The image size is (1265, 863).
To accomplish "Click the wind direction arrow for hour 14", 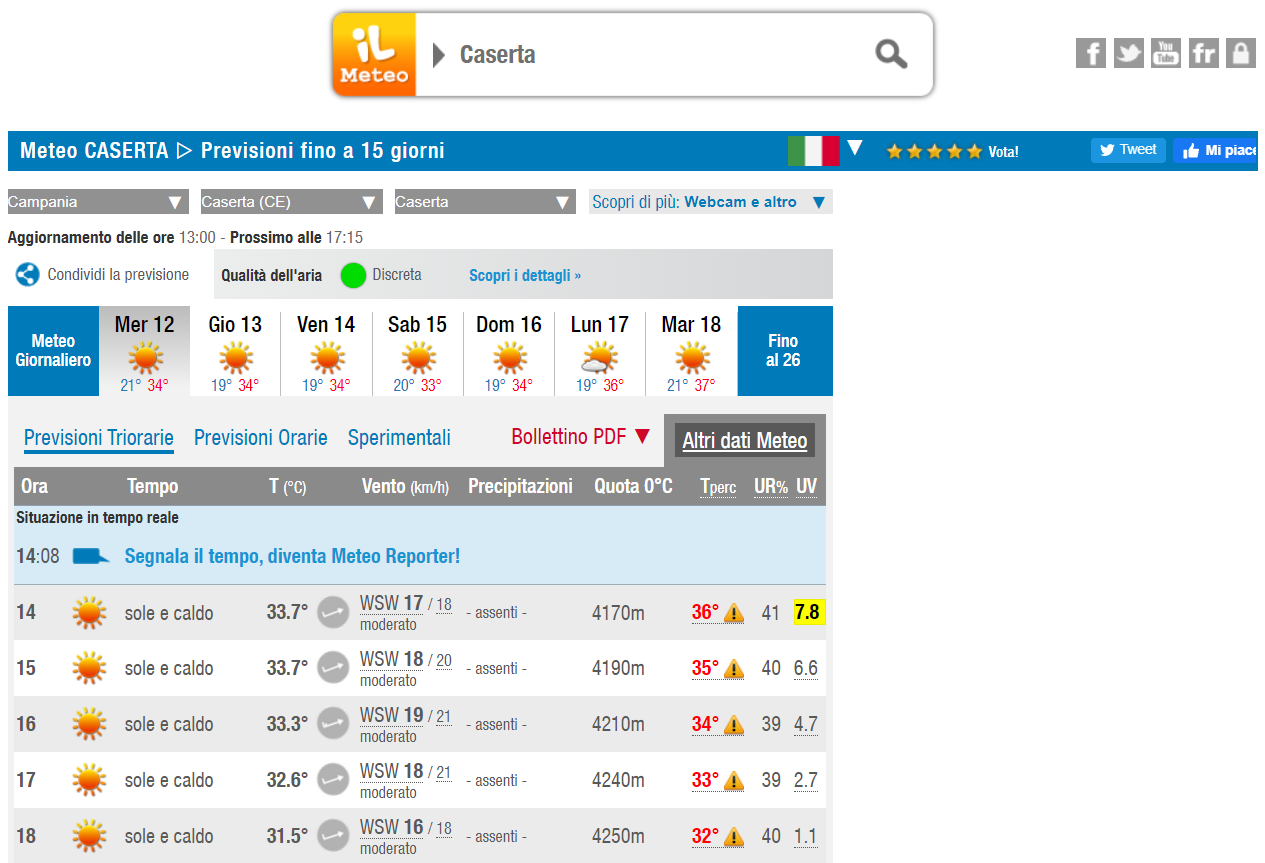I will pyautogui.click(x=333, y=612).
